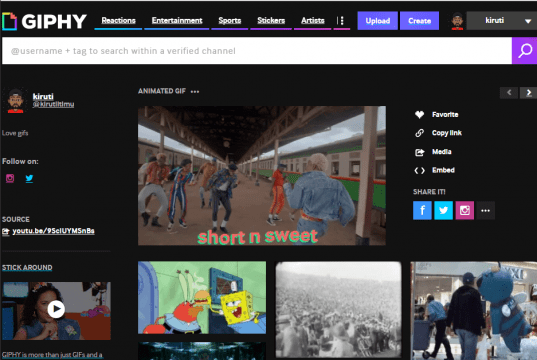Click the purple search magnifier button
The image size is (537, 360).
point(524,51)
